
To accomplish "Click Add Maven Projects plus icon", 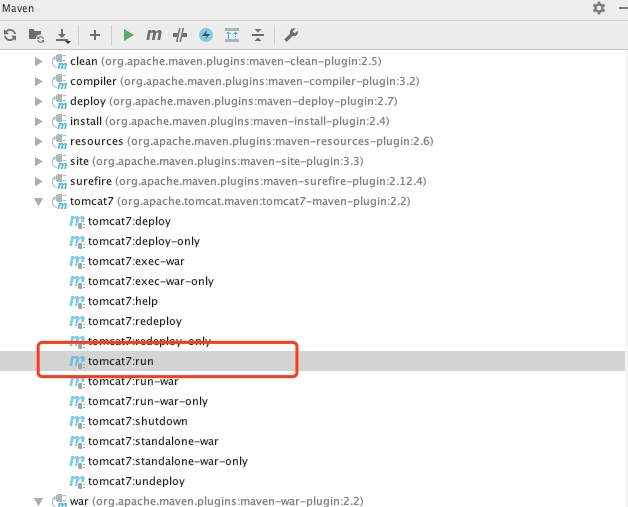I will click(95, 35).
